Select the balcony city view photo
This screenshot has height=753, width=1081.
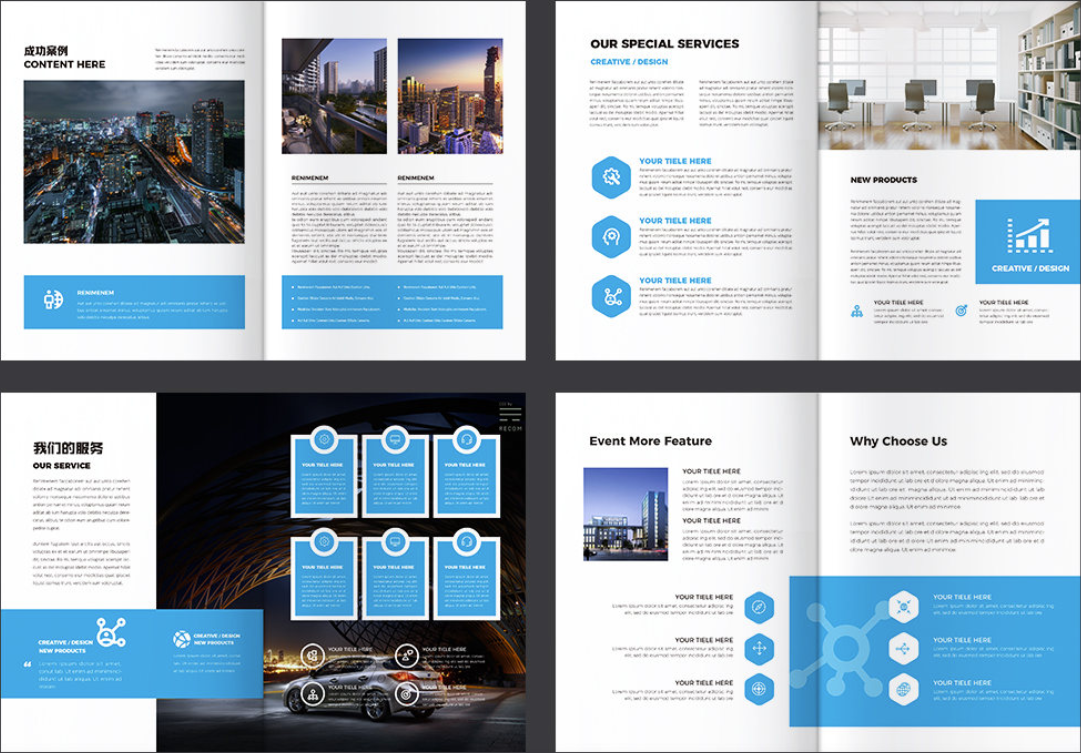coord(334,96)
